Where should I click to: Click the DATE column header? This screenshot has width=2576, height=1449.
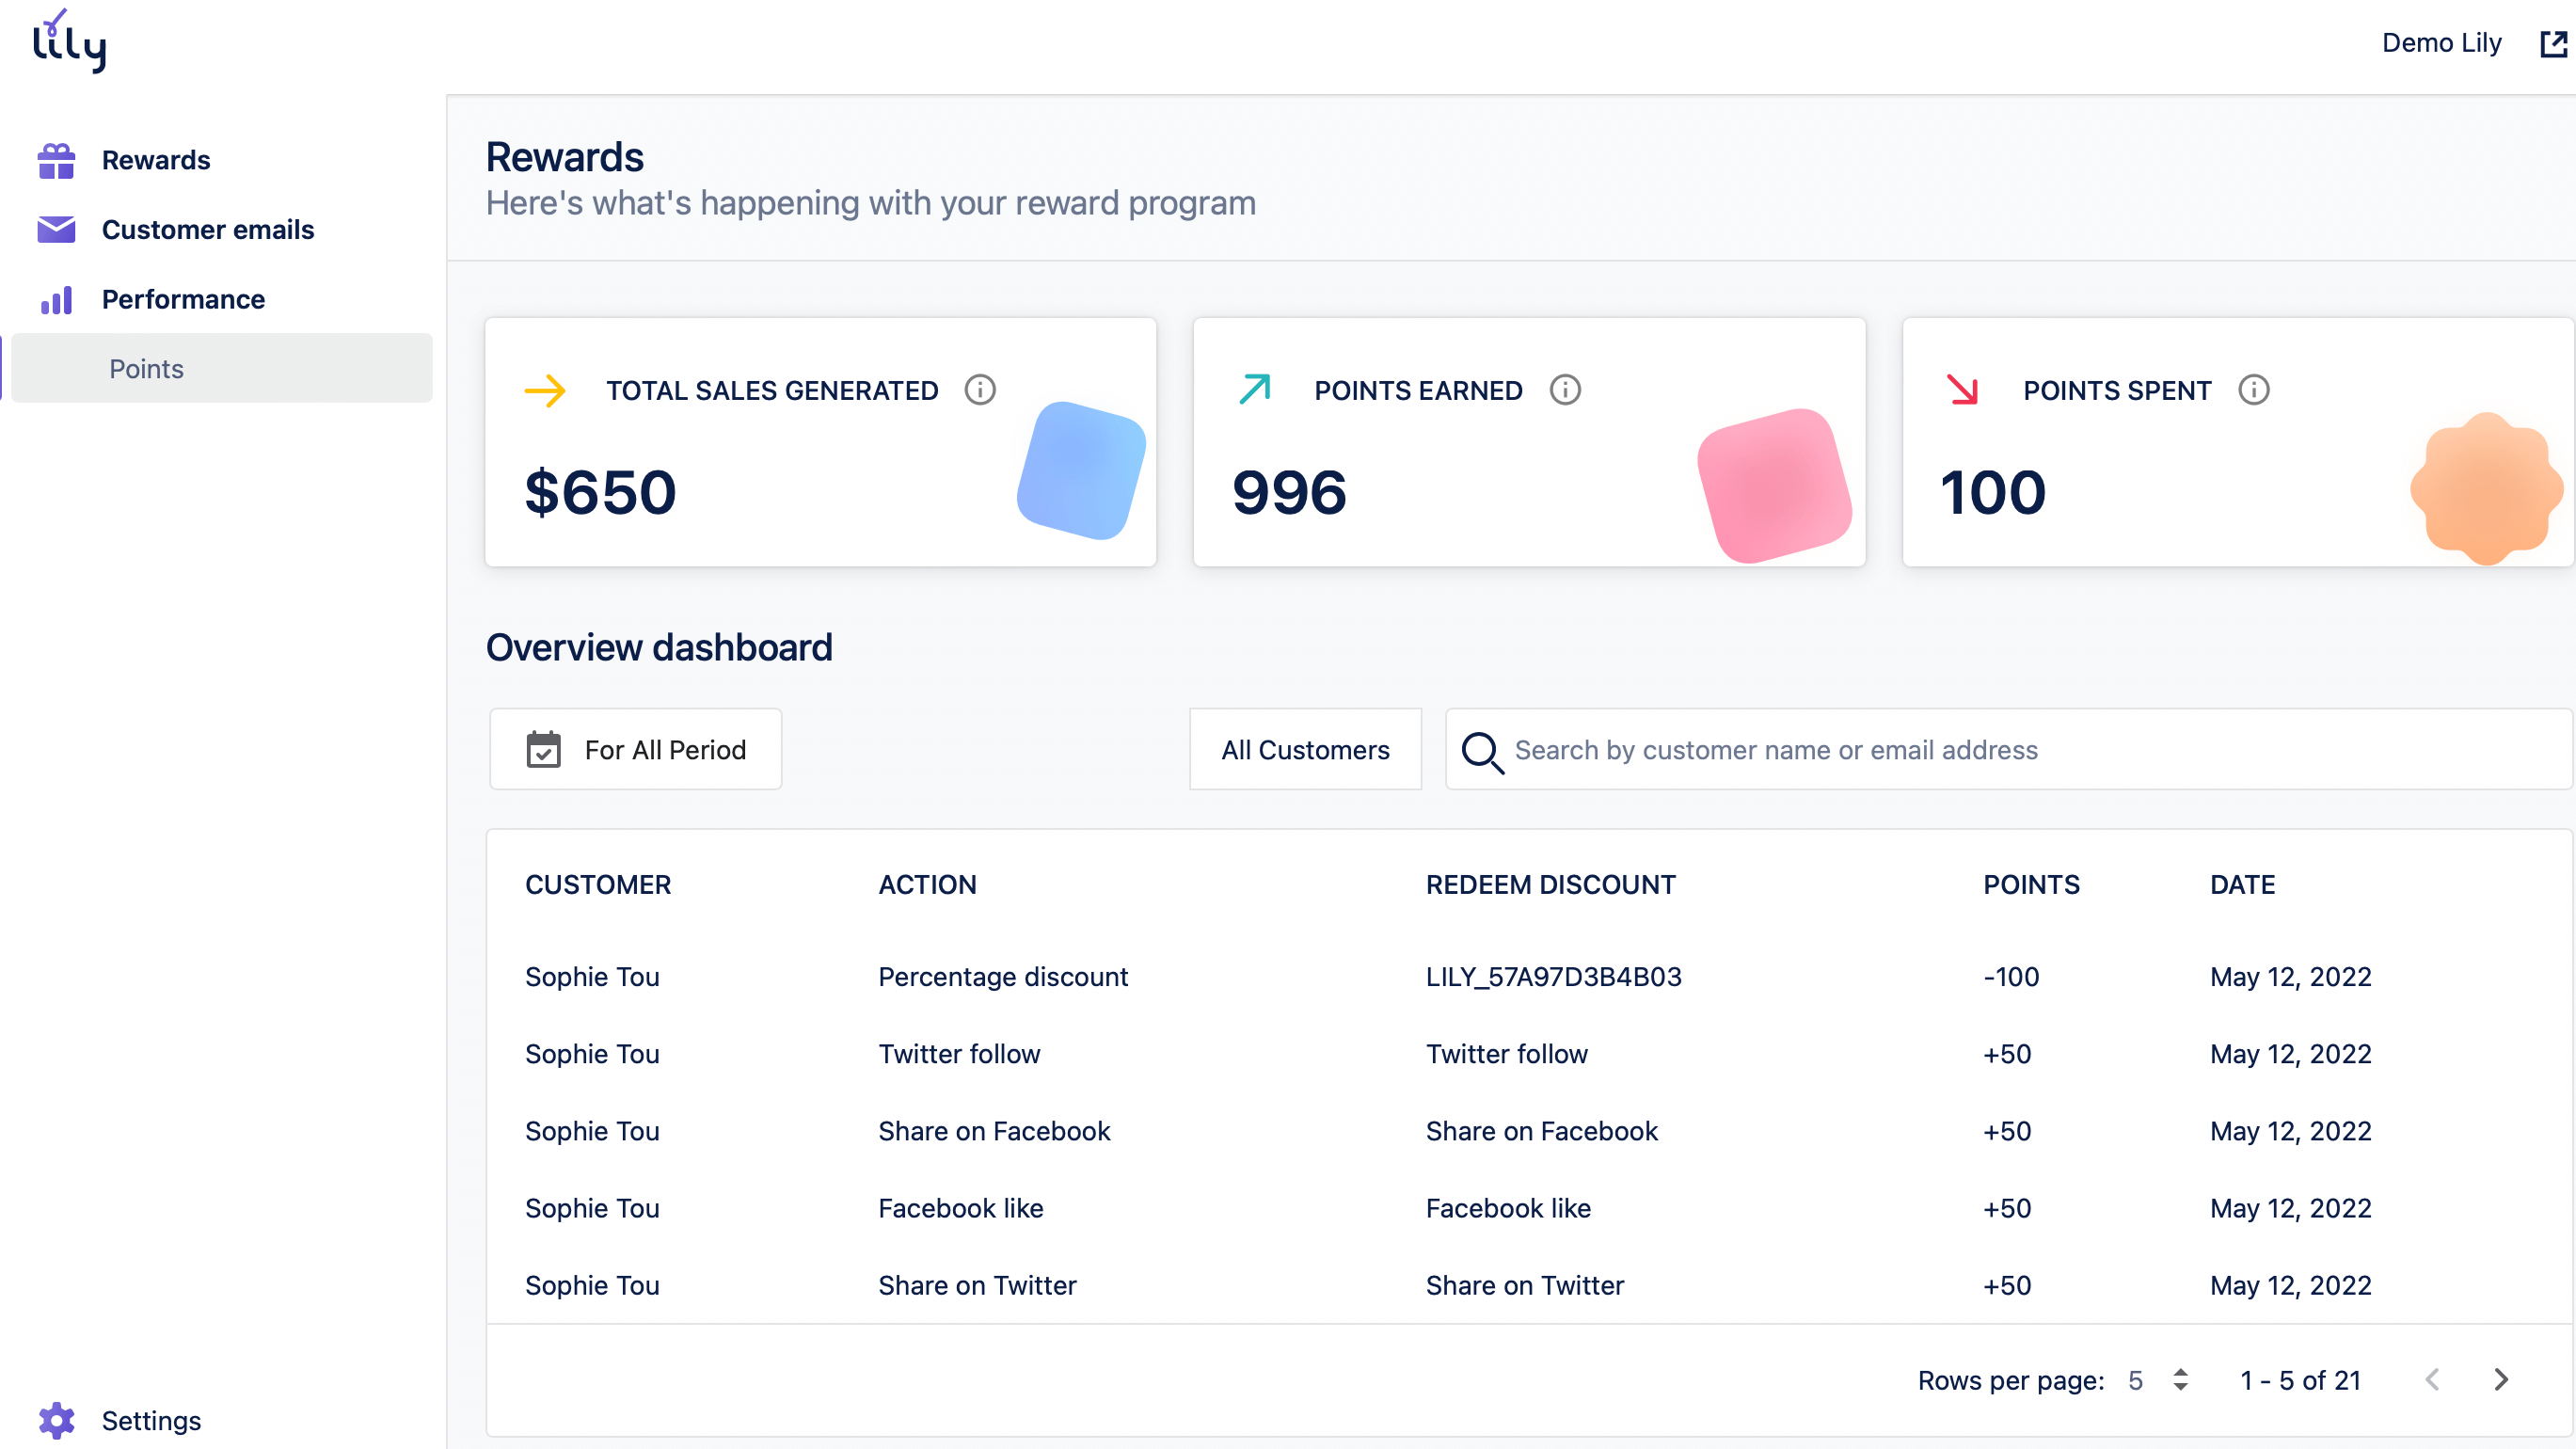[x=2242, y=884]
